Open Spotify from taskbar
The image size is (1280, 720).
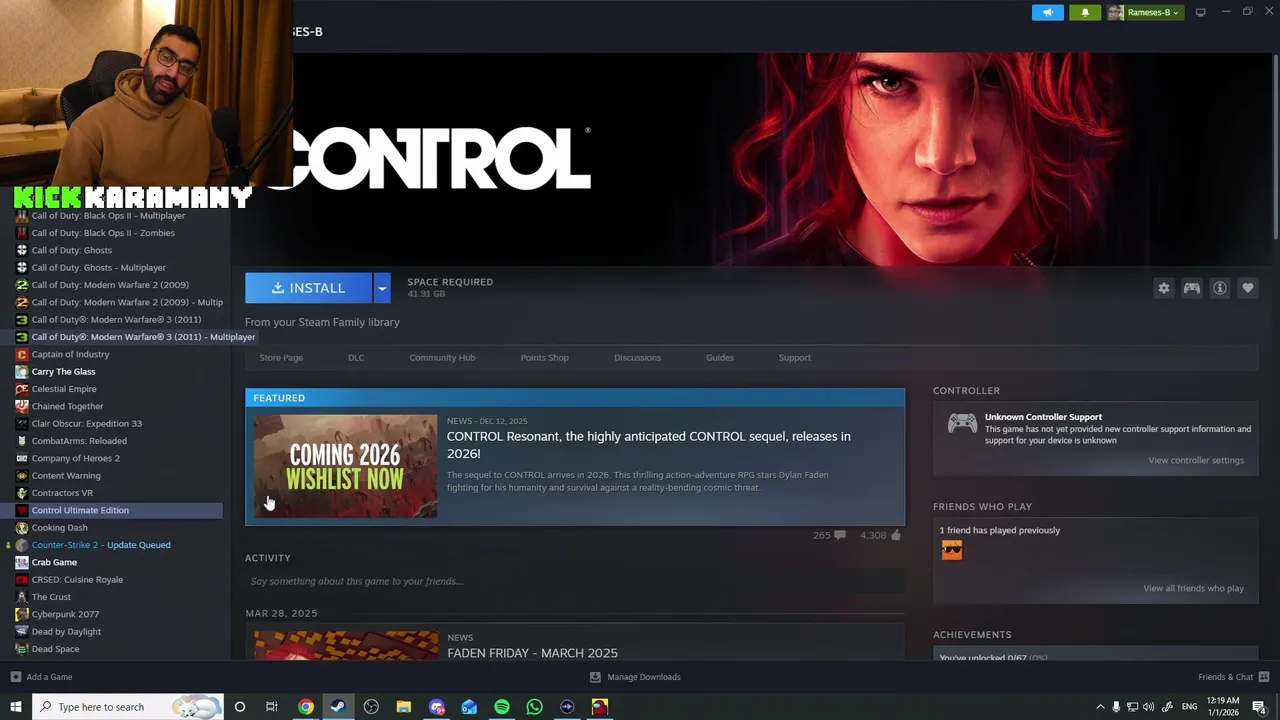pyautogui.click(x=502, y=707)
